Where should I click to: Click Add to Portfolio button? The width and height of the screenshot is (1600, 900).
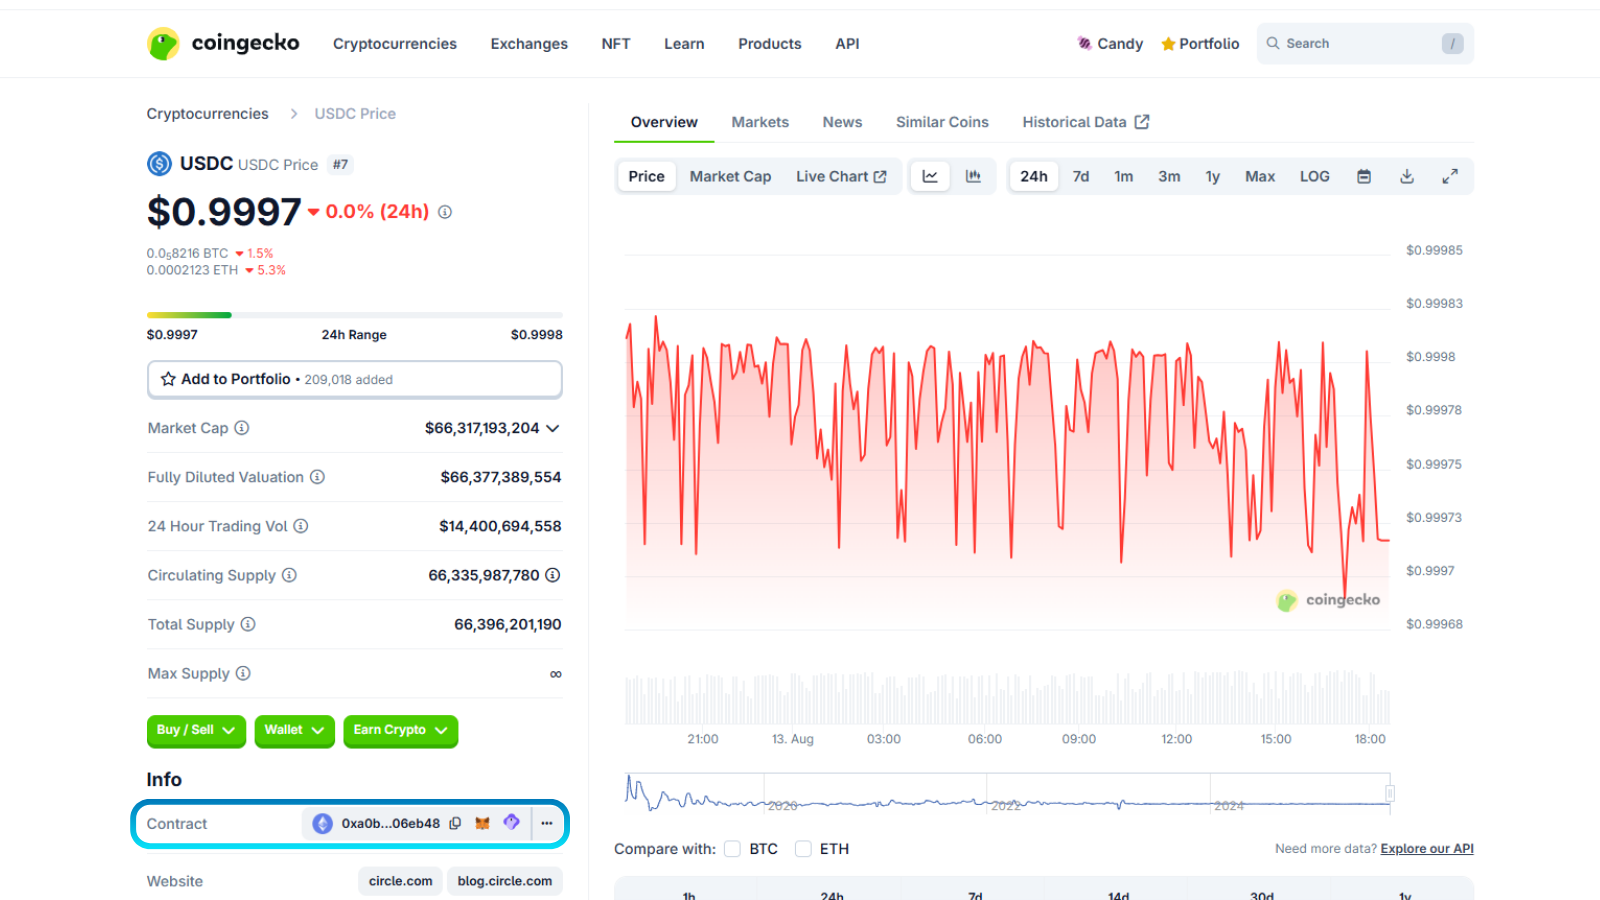pos(355,379)
